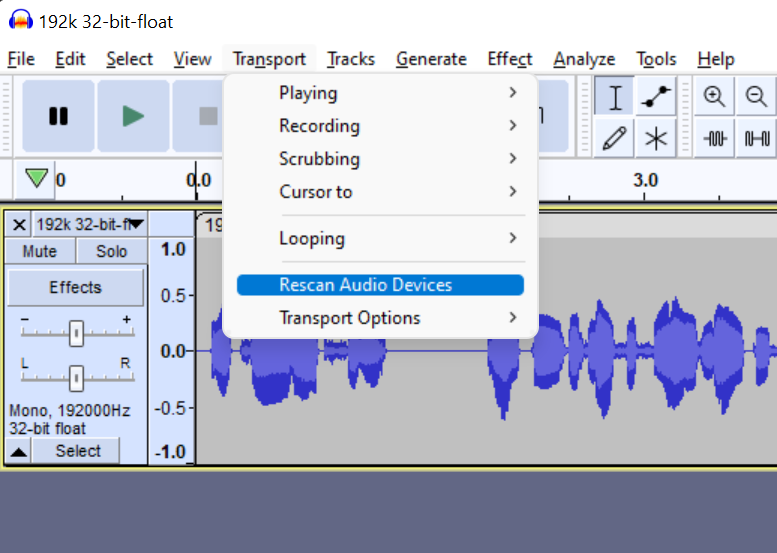
Task: Open the track name dropdown menu
Action: (x=90, y=225)
